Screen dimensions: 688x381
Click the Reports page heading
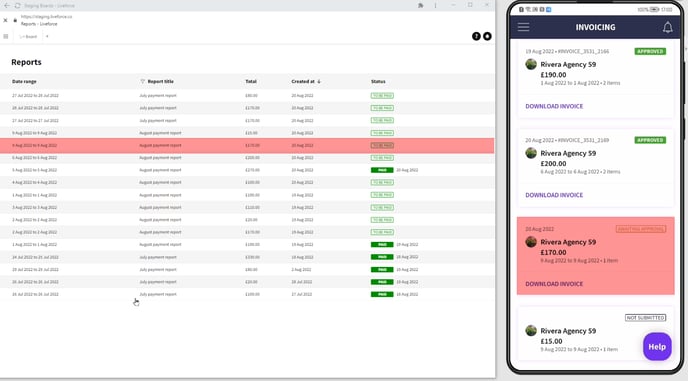point(26,62)
